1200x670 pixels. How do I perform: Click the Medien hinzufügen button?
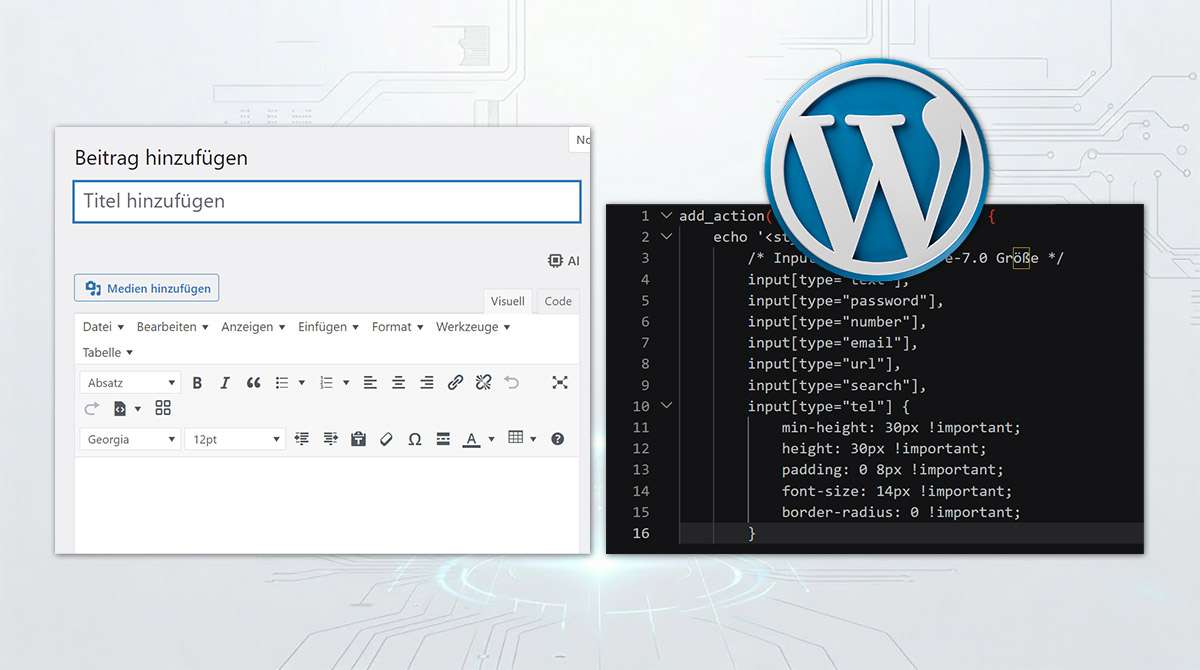tap(147, 288)
